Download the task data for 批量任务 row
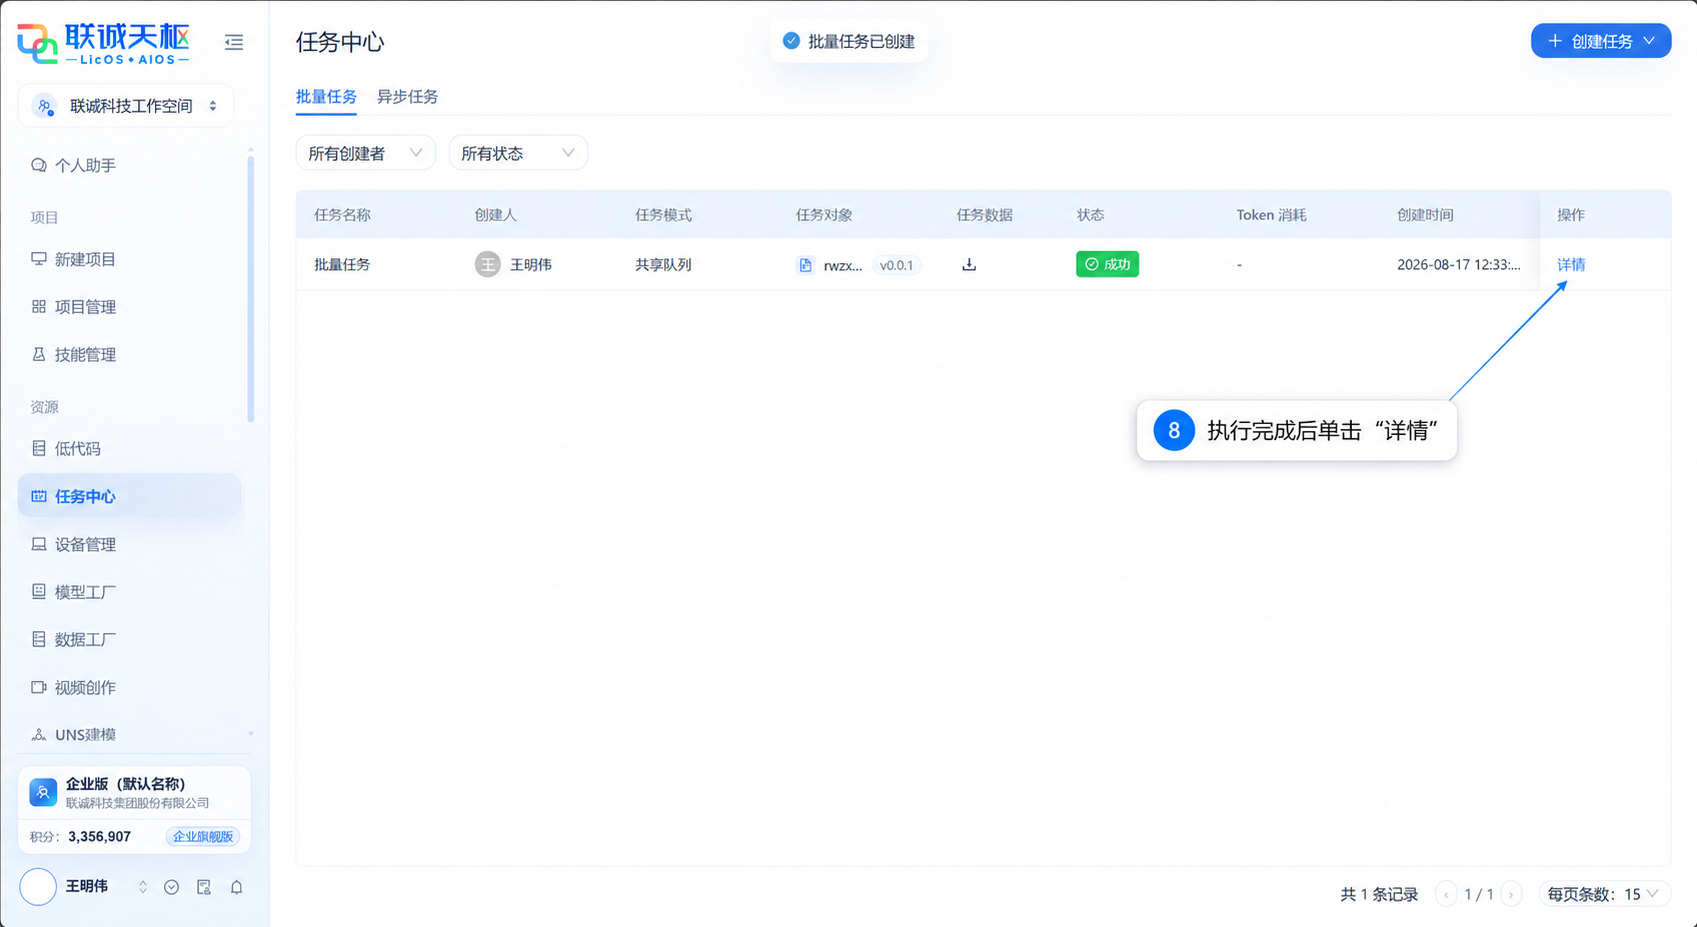Viewport: 1697px width, 927px height. pos(969,265)
